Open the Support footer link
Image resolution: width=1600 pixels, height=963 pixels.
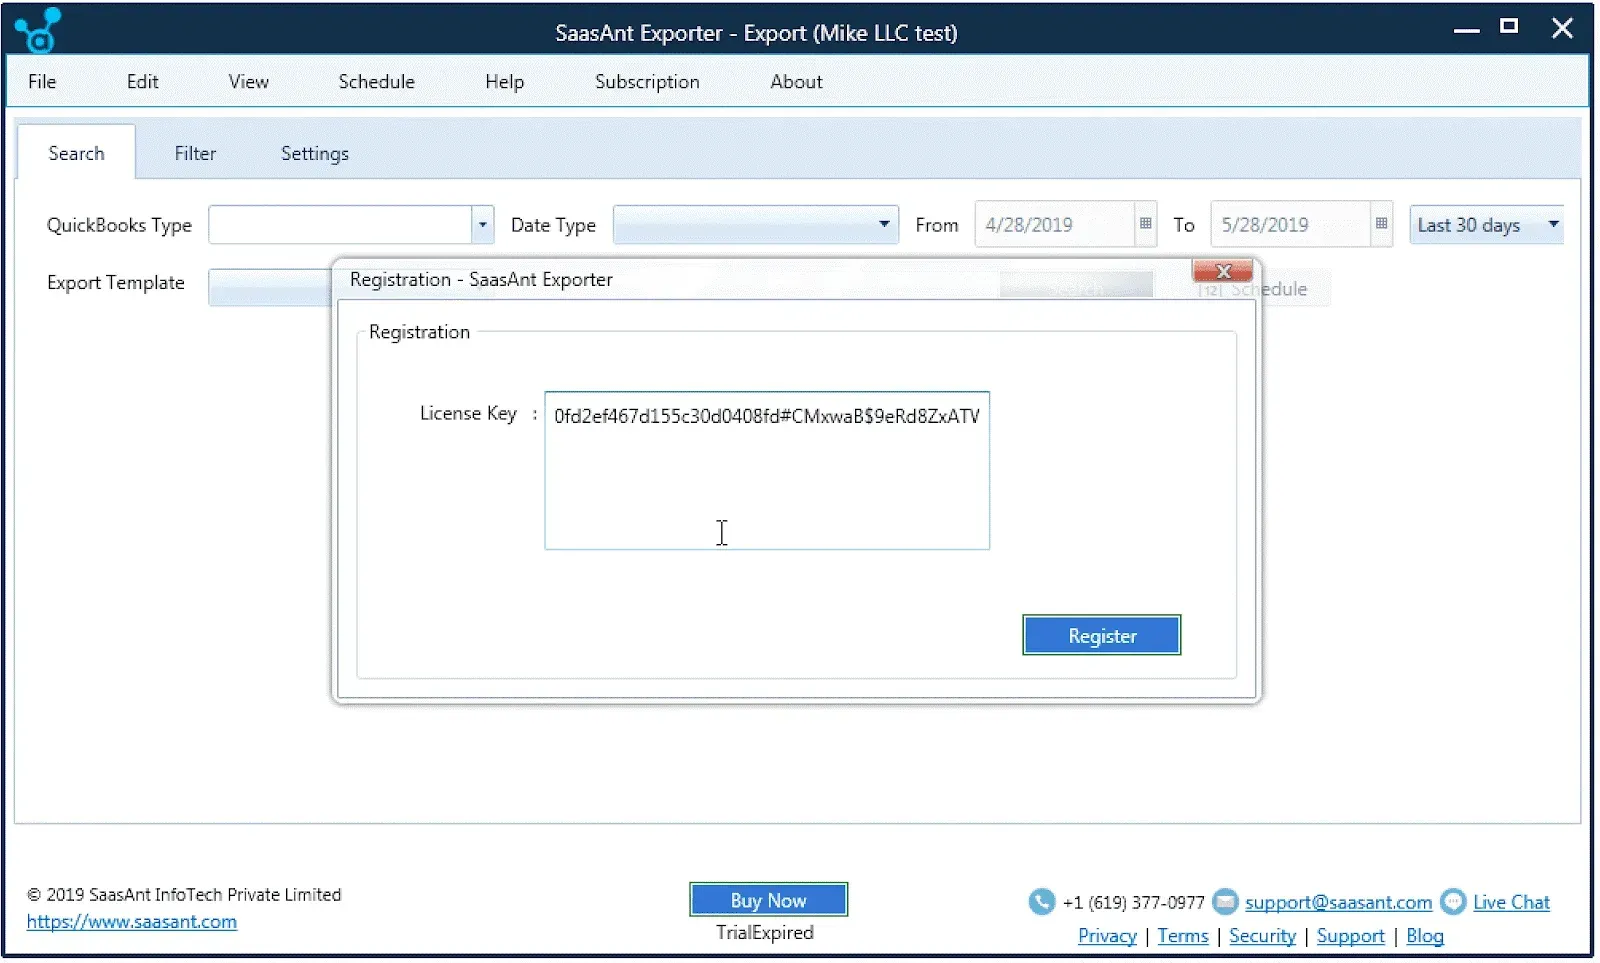pos(1350,936)
